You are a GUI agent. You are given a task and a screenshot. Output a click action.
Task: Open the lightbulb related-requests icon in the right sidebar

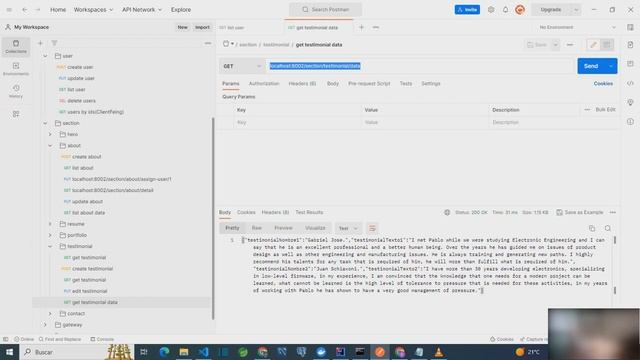(630, 102)
